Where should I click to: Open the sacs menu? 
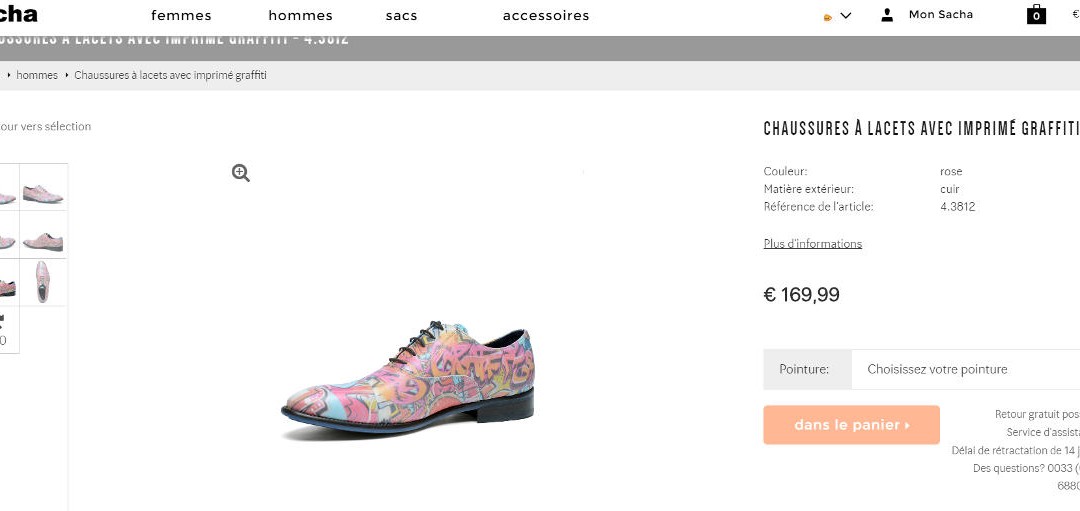(x=401, y=15)
